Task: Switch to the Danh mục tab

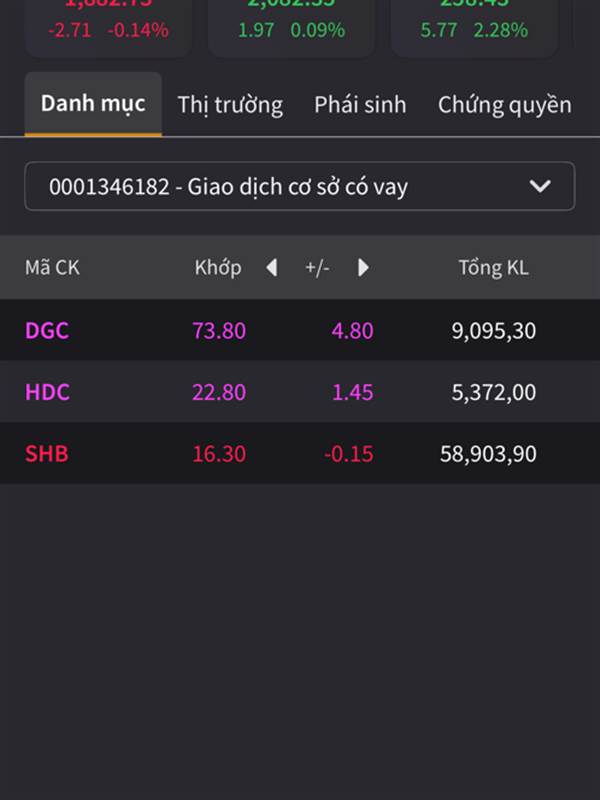Action: [93, 104]
